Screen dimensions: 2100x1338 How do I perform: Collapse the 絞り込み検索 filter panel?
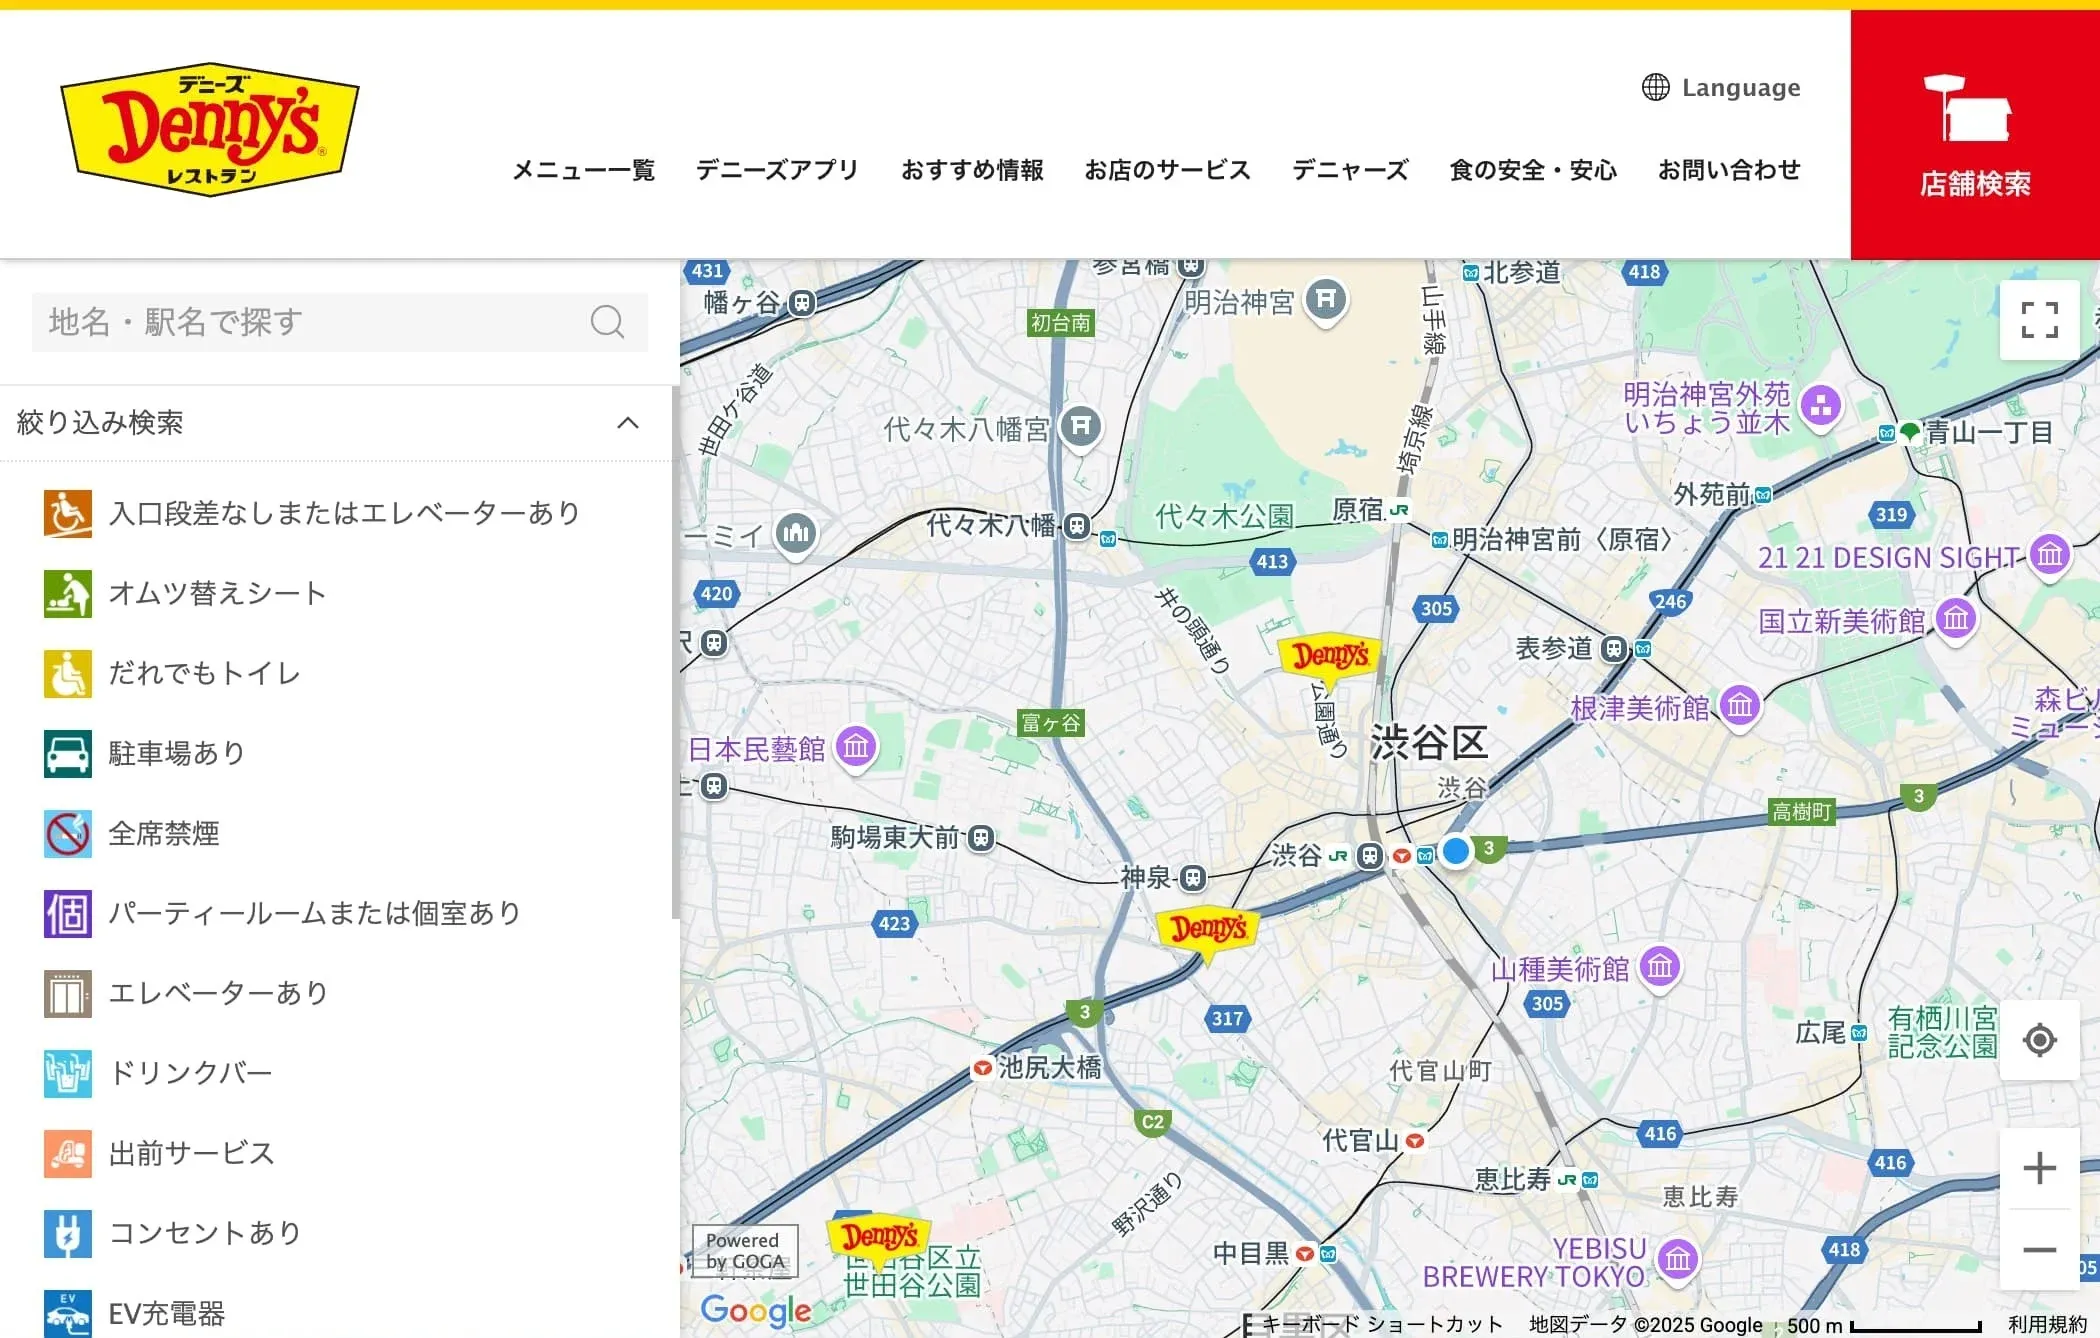pos(628,422)
